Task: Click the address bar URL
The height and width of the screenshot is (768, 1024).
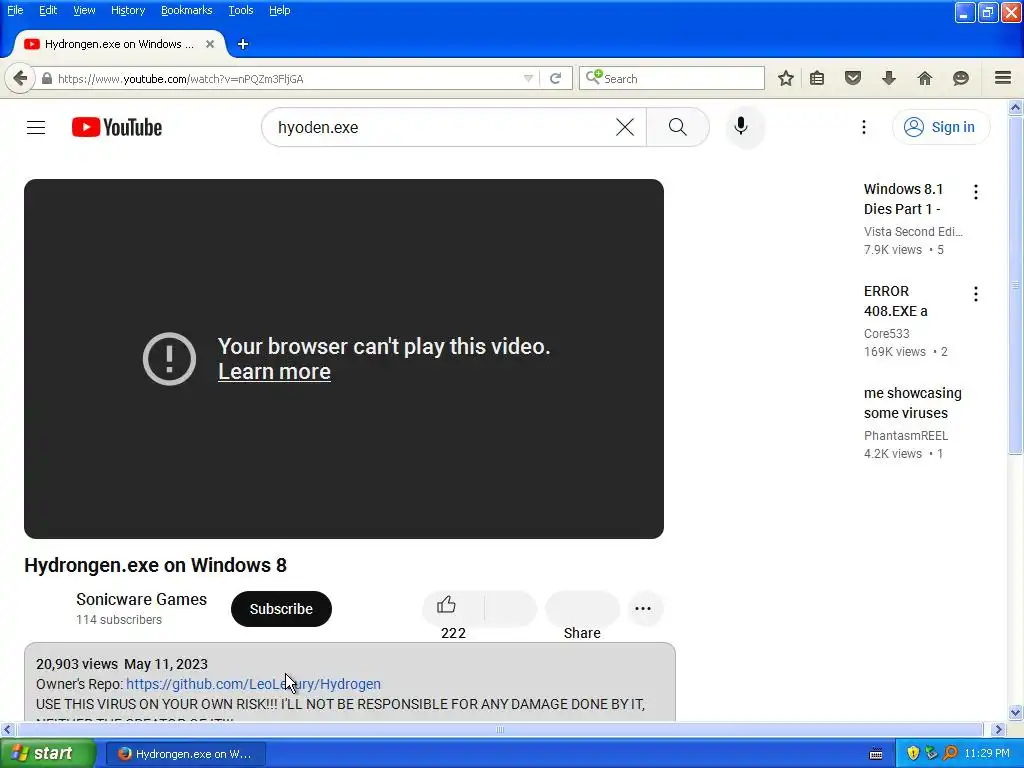Action: click(x=181, y=79)
